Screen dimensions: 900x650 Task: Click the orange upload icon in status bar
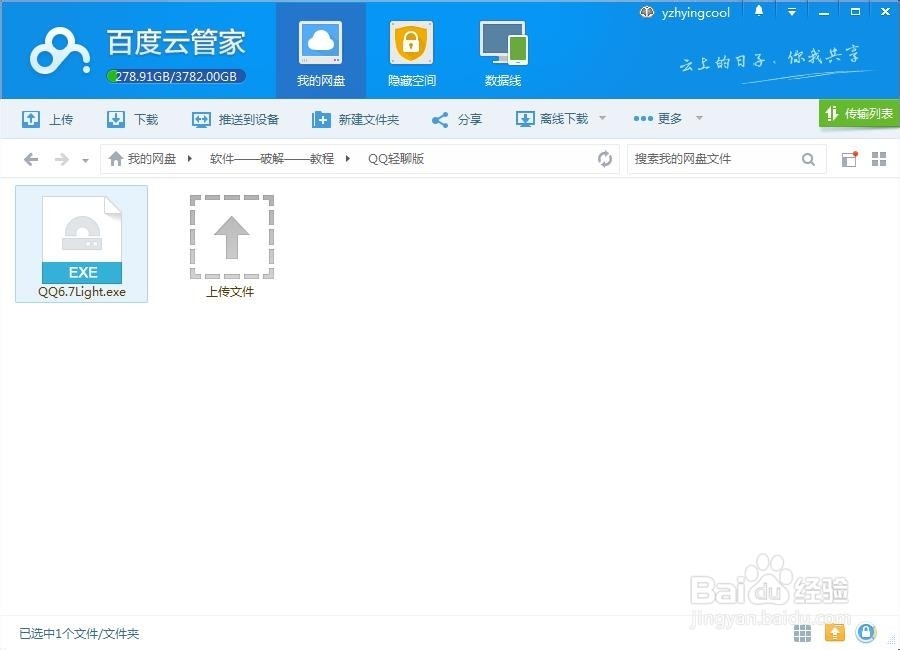click(835, 633)
